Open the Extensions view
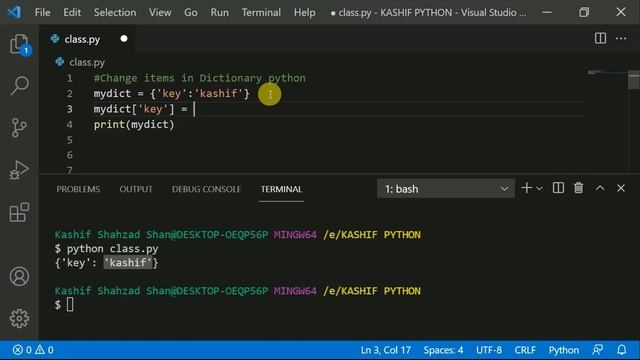The height and width of the screenshot is (360, 640). click(x=19, y=212)
